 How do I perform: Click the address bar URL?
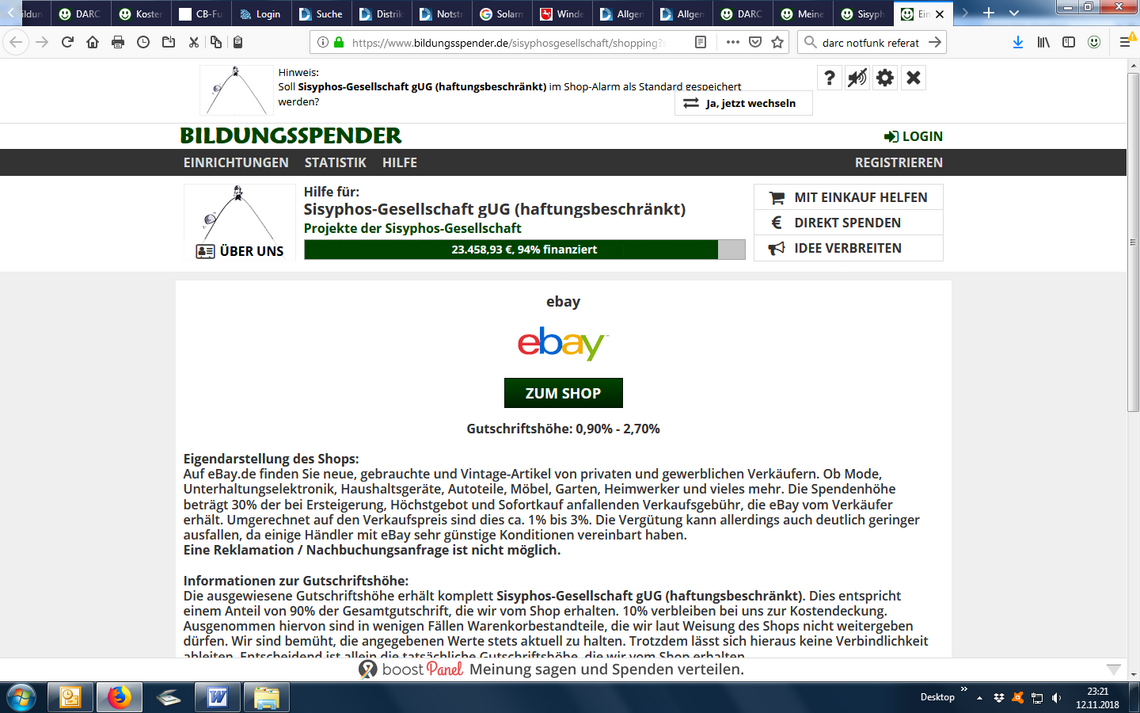point(508,43)
